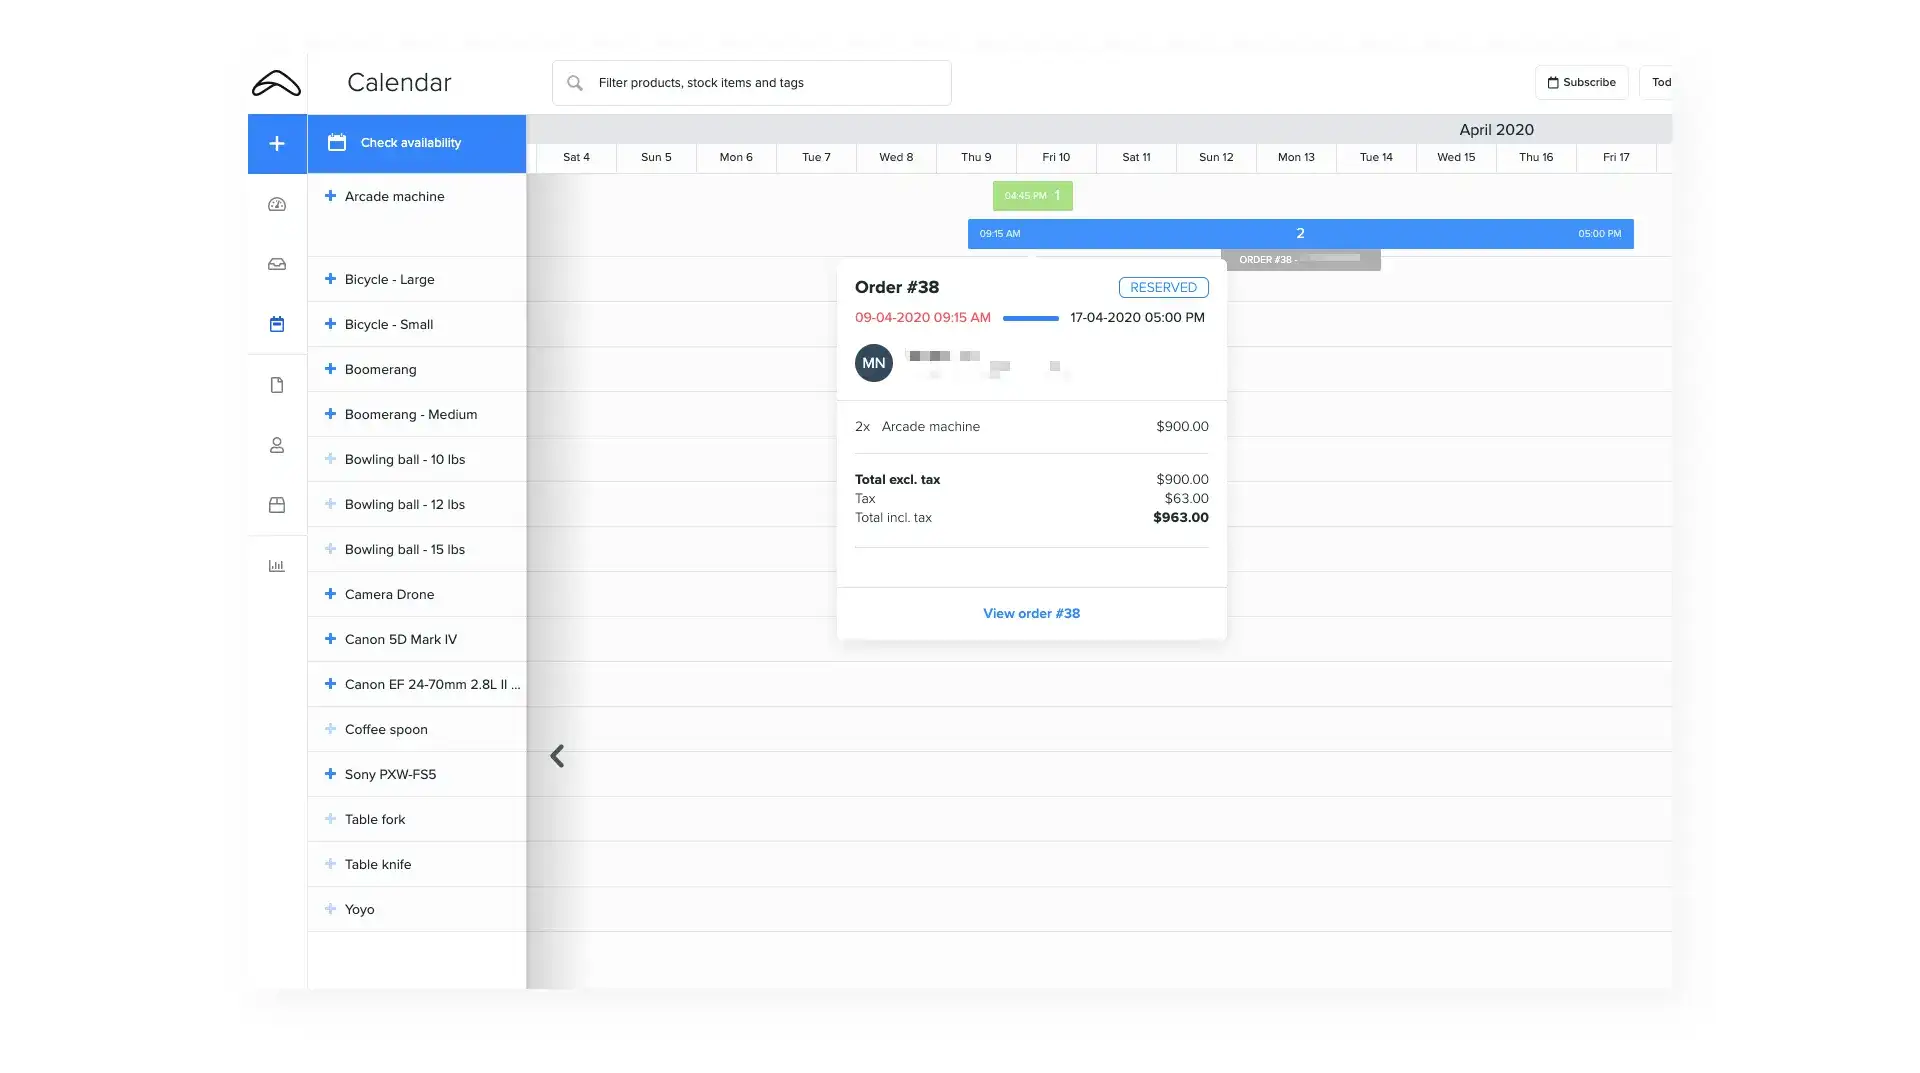Click the blue plus create button

click(x=277, y=144)
